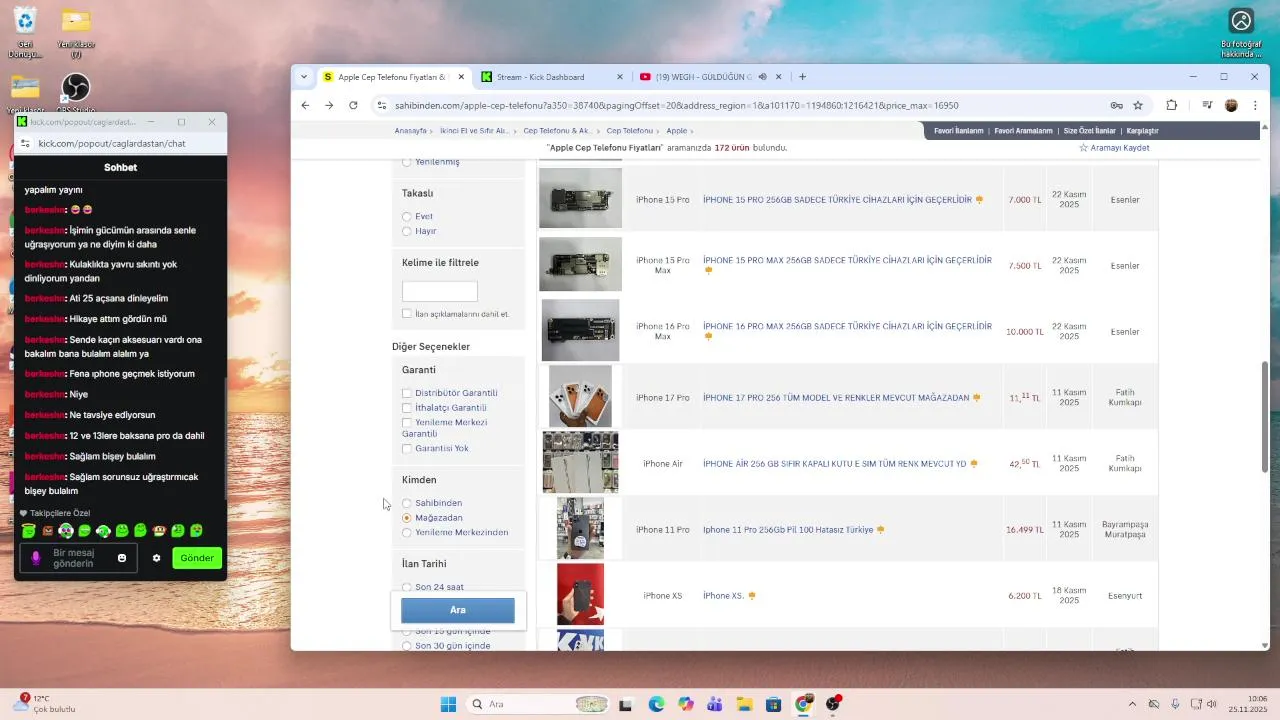
Task: Open OBS Studio from the taskbar
Action: click(x=833, y=704)
